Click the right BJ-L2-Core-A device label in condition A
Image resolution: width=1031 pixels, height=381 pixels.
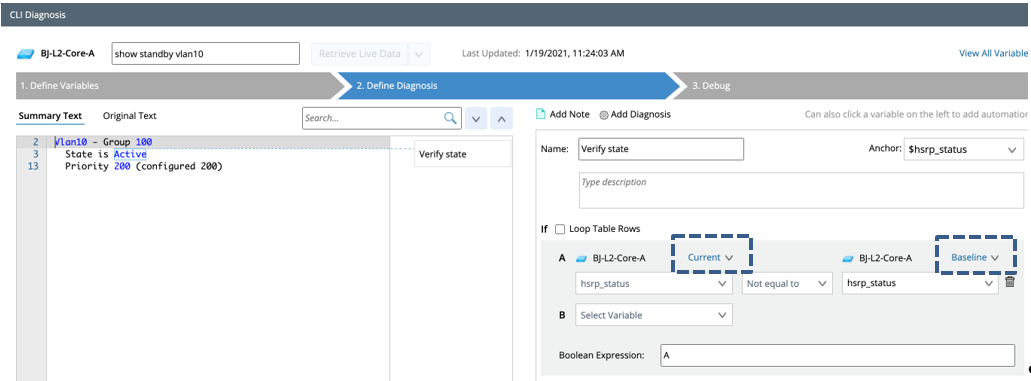pyautogui.click(x=885, y=258)
